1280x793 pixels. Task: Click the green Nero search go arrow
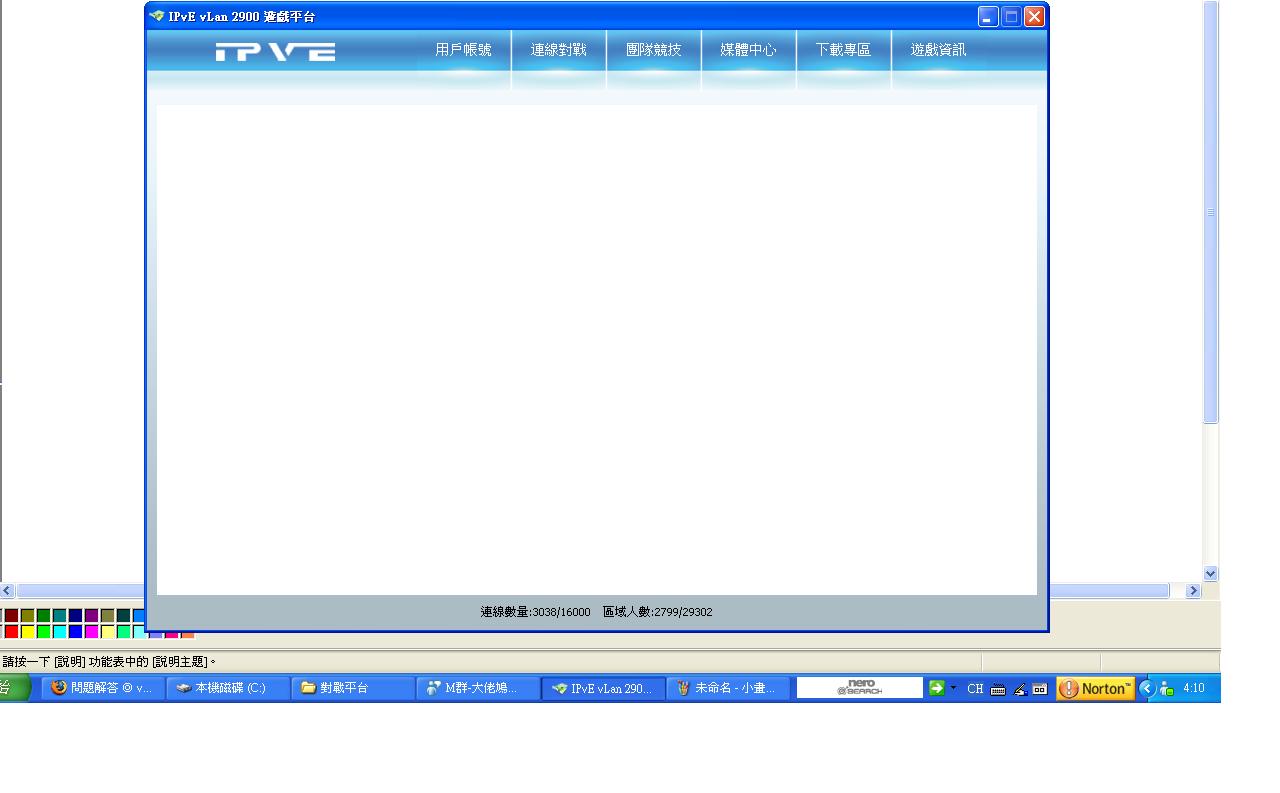[x=936, y=688]
